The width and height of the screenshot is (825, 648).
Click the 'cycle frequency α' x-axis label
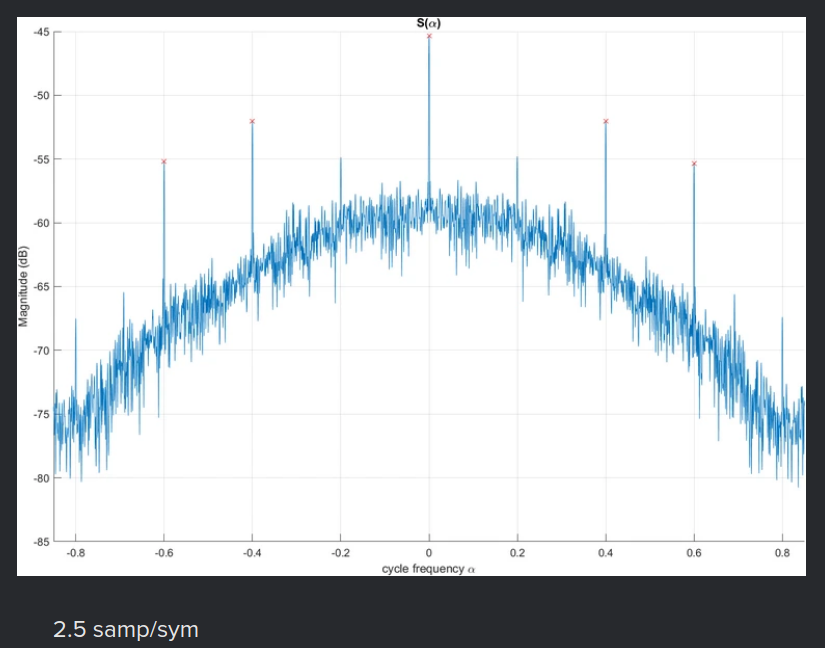pos(428,568)
